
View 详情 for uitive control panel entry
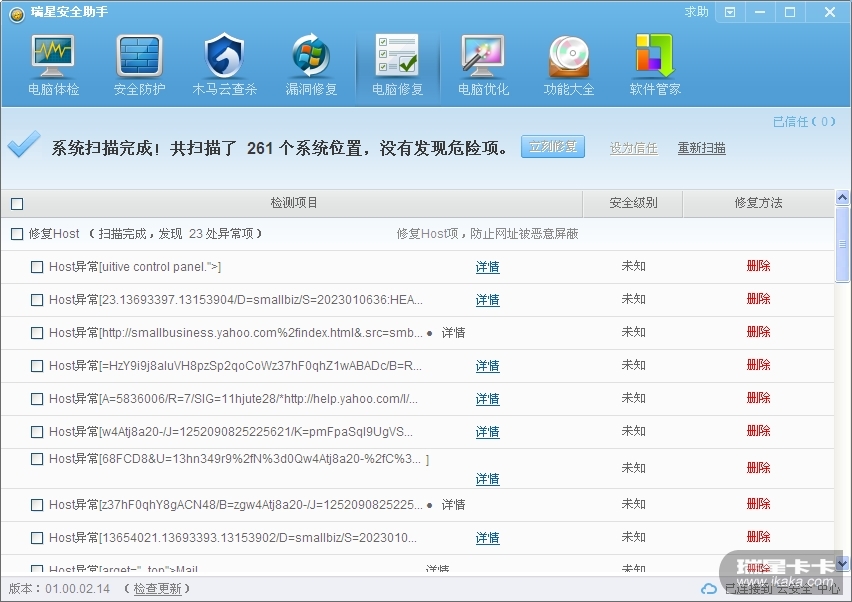coord(487,267)
